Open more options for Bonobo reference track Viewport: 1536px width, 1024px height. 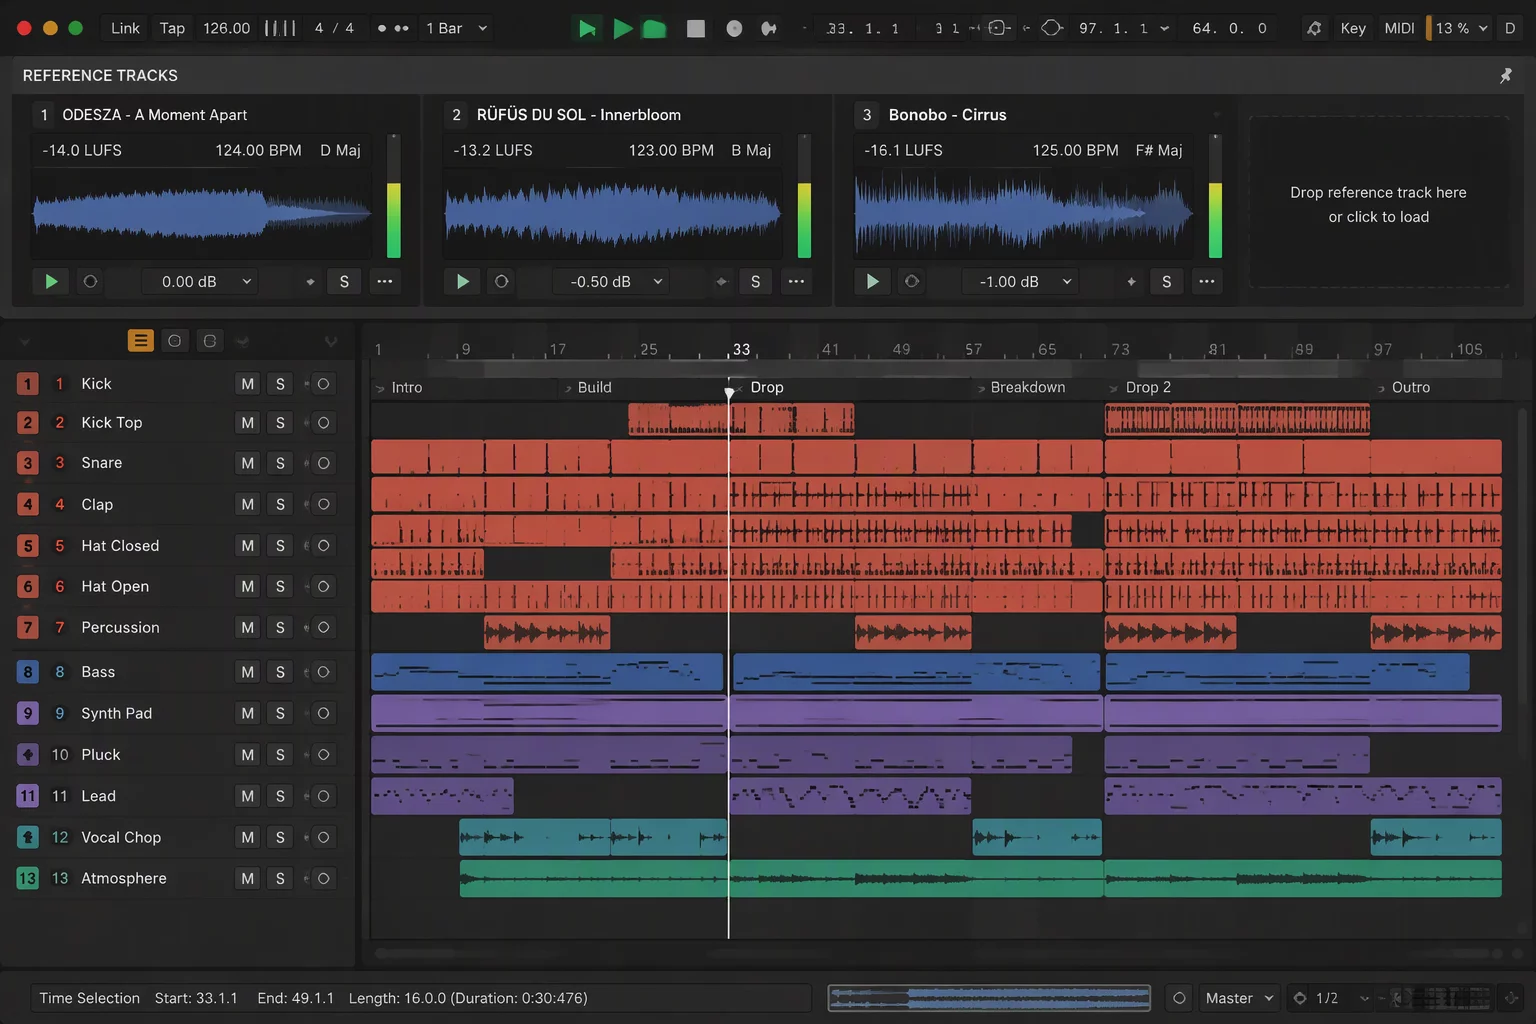(x=1207, y=282)
